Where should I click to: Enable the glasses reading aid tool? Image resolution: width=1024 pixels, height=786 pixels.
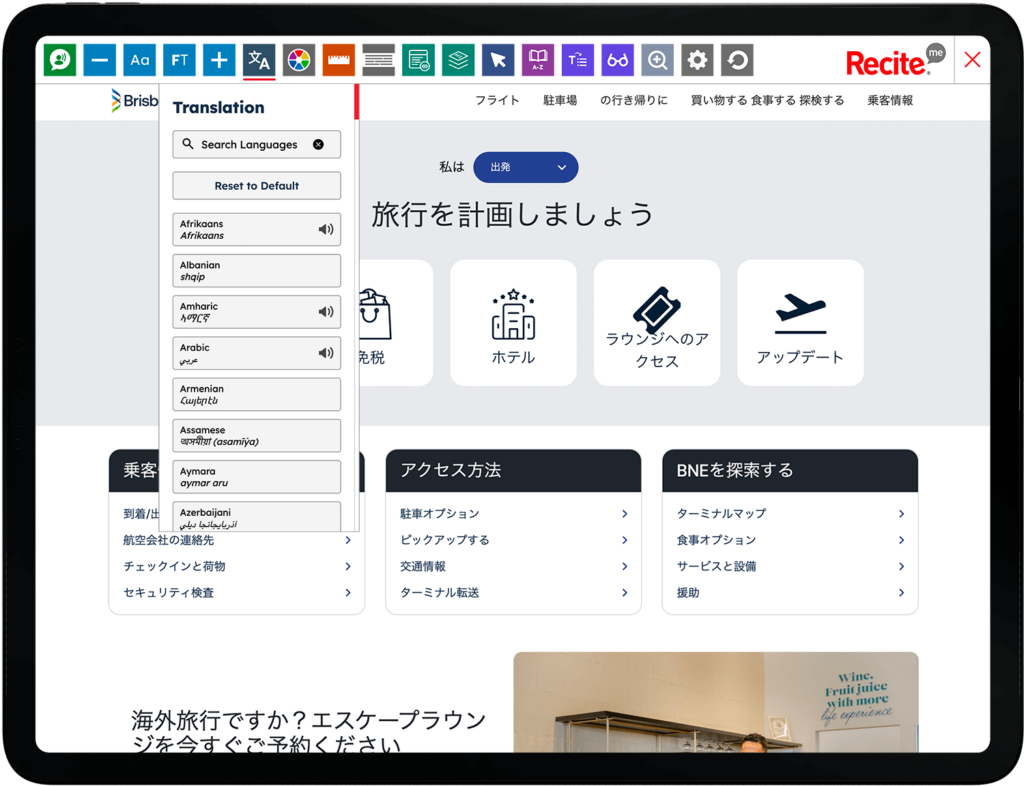coord(618,60)
